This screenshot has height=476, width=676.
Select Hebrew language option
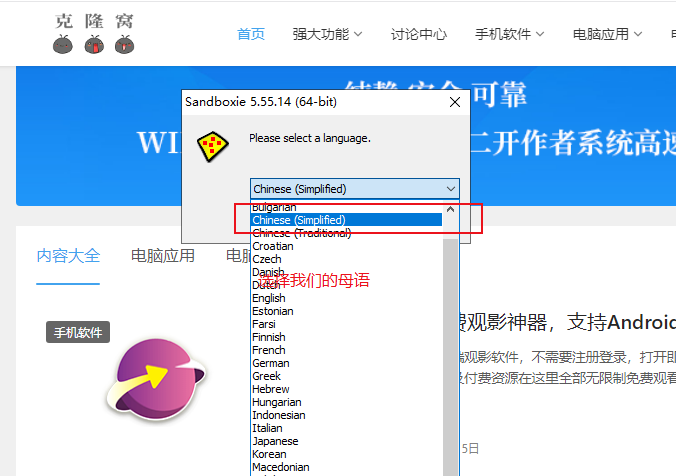pyautogui.click(x=347, y=389)
